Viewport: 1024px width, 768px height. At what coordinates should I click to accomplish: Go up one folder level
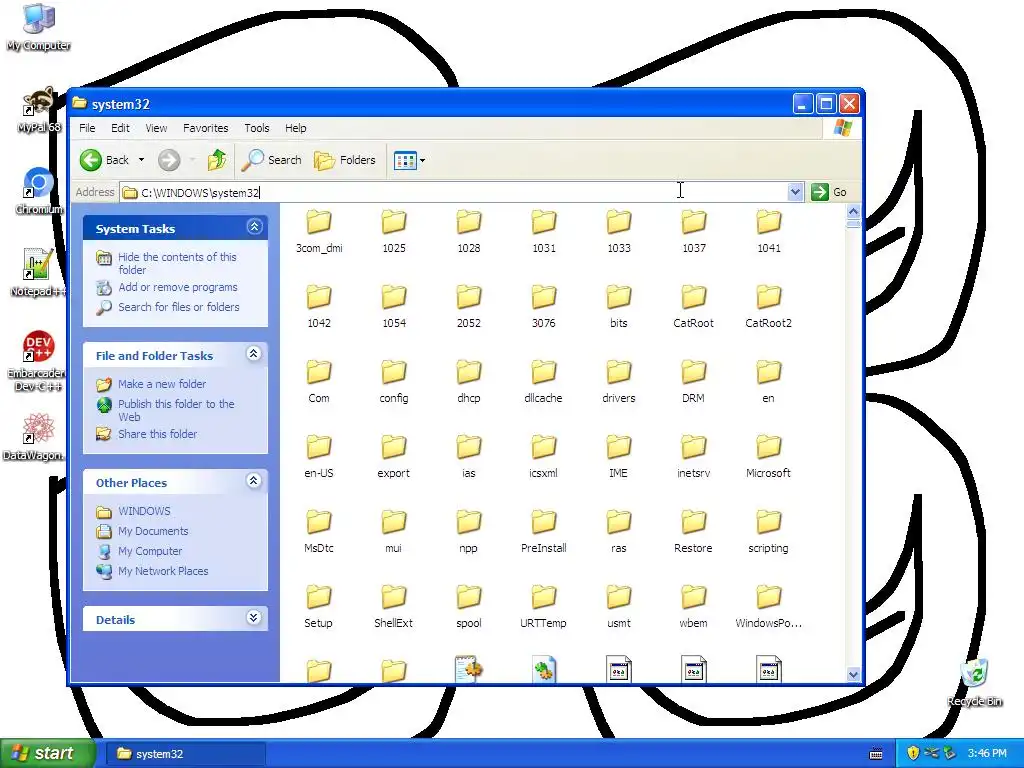point(216,160)
